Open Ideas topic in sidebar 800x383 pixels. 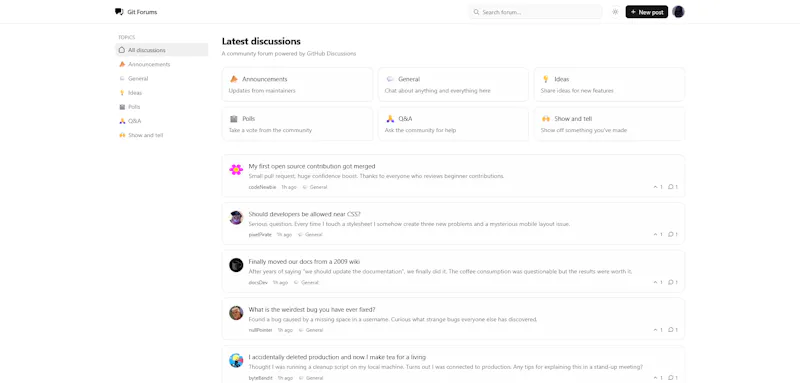[x=162, y=93]
